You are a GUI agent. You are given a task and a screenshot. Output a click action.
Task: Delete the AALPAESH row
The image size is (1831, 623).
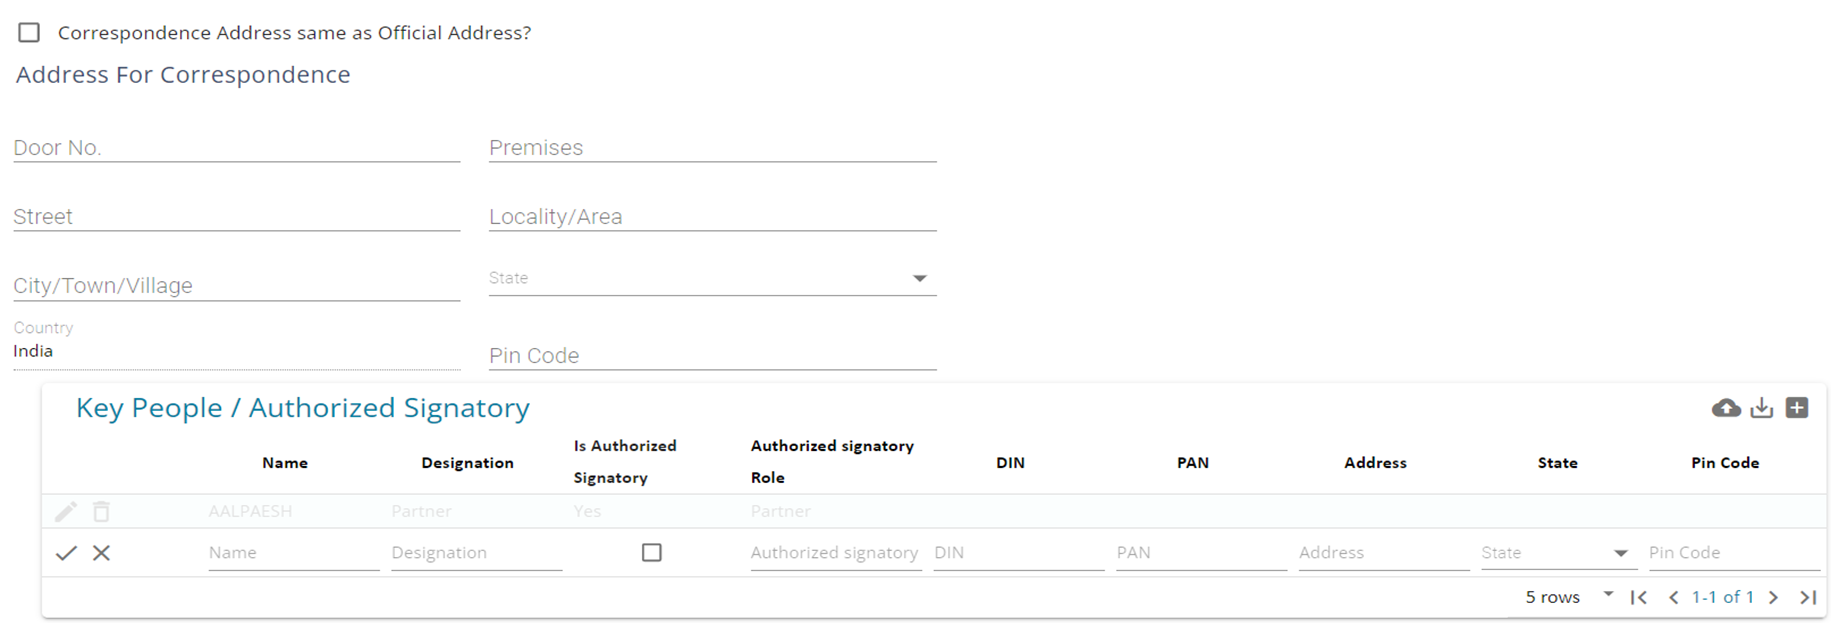pos(101,512)
